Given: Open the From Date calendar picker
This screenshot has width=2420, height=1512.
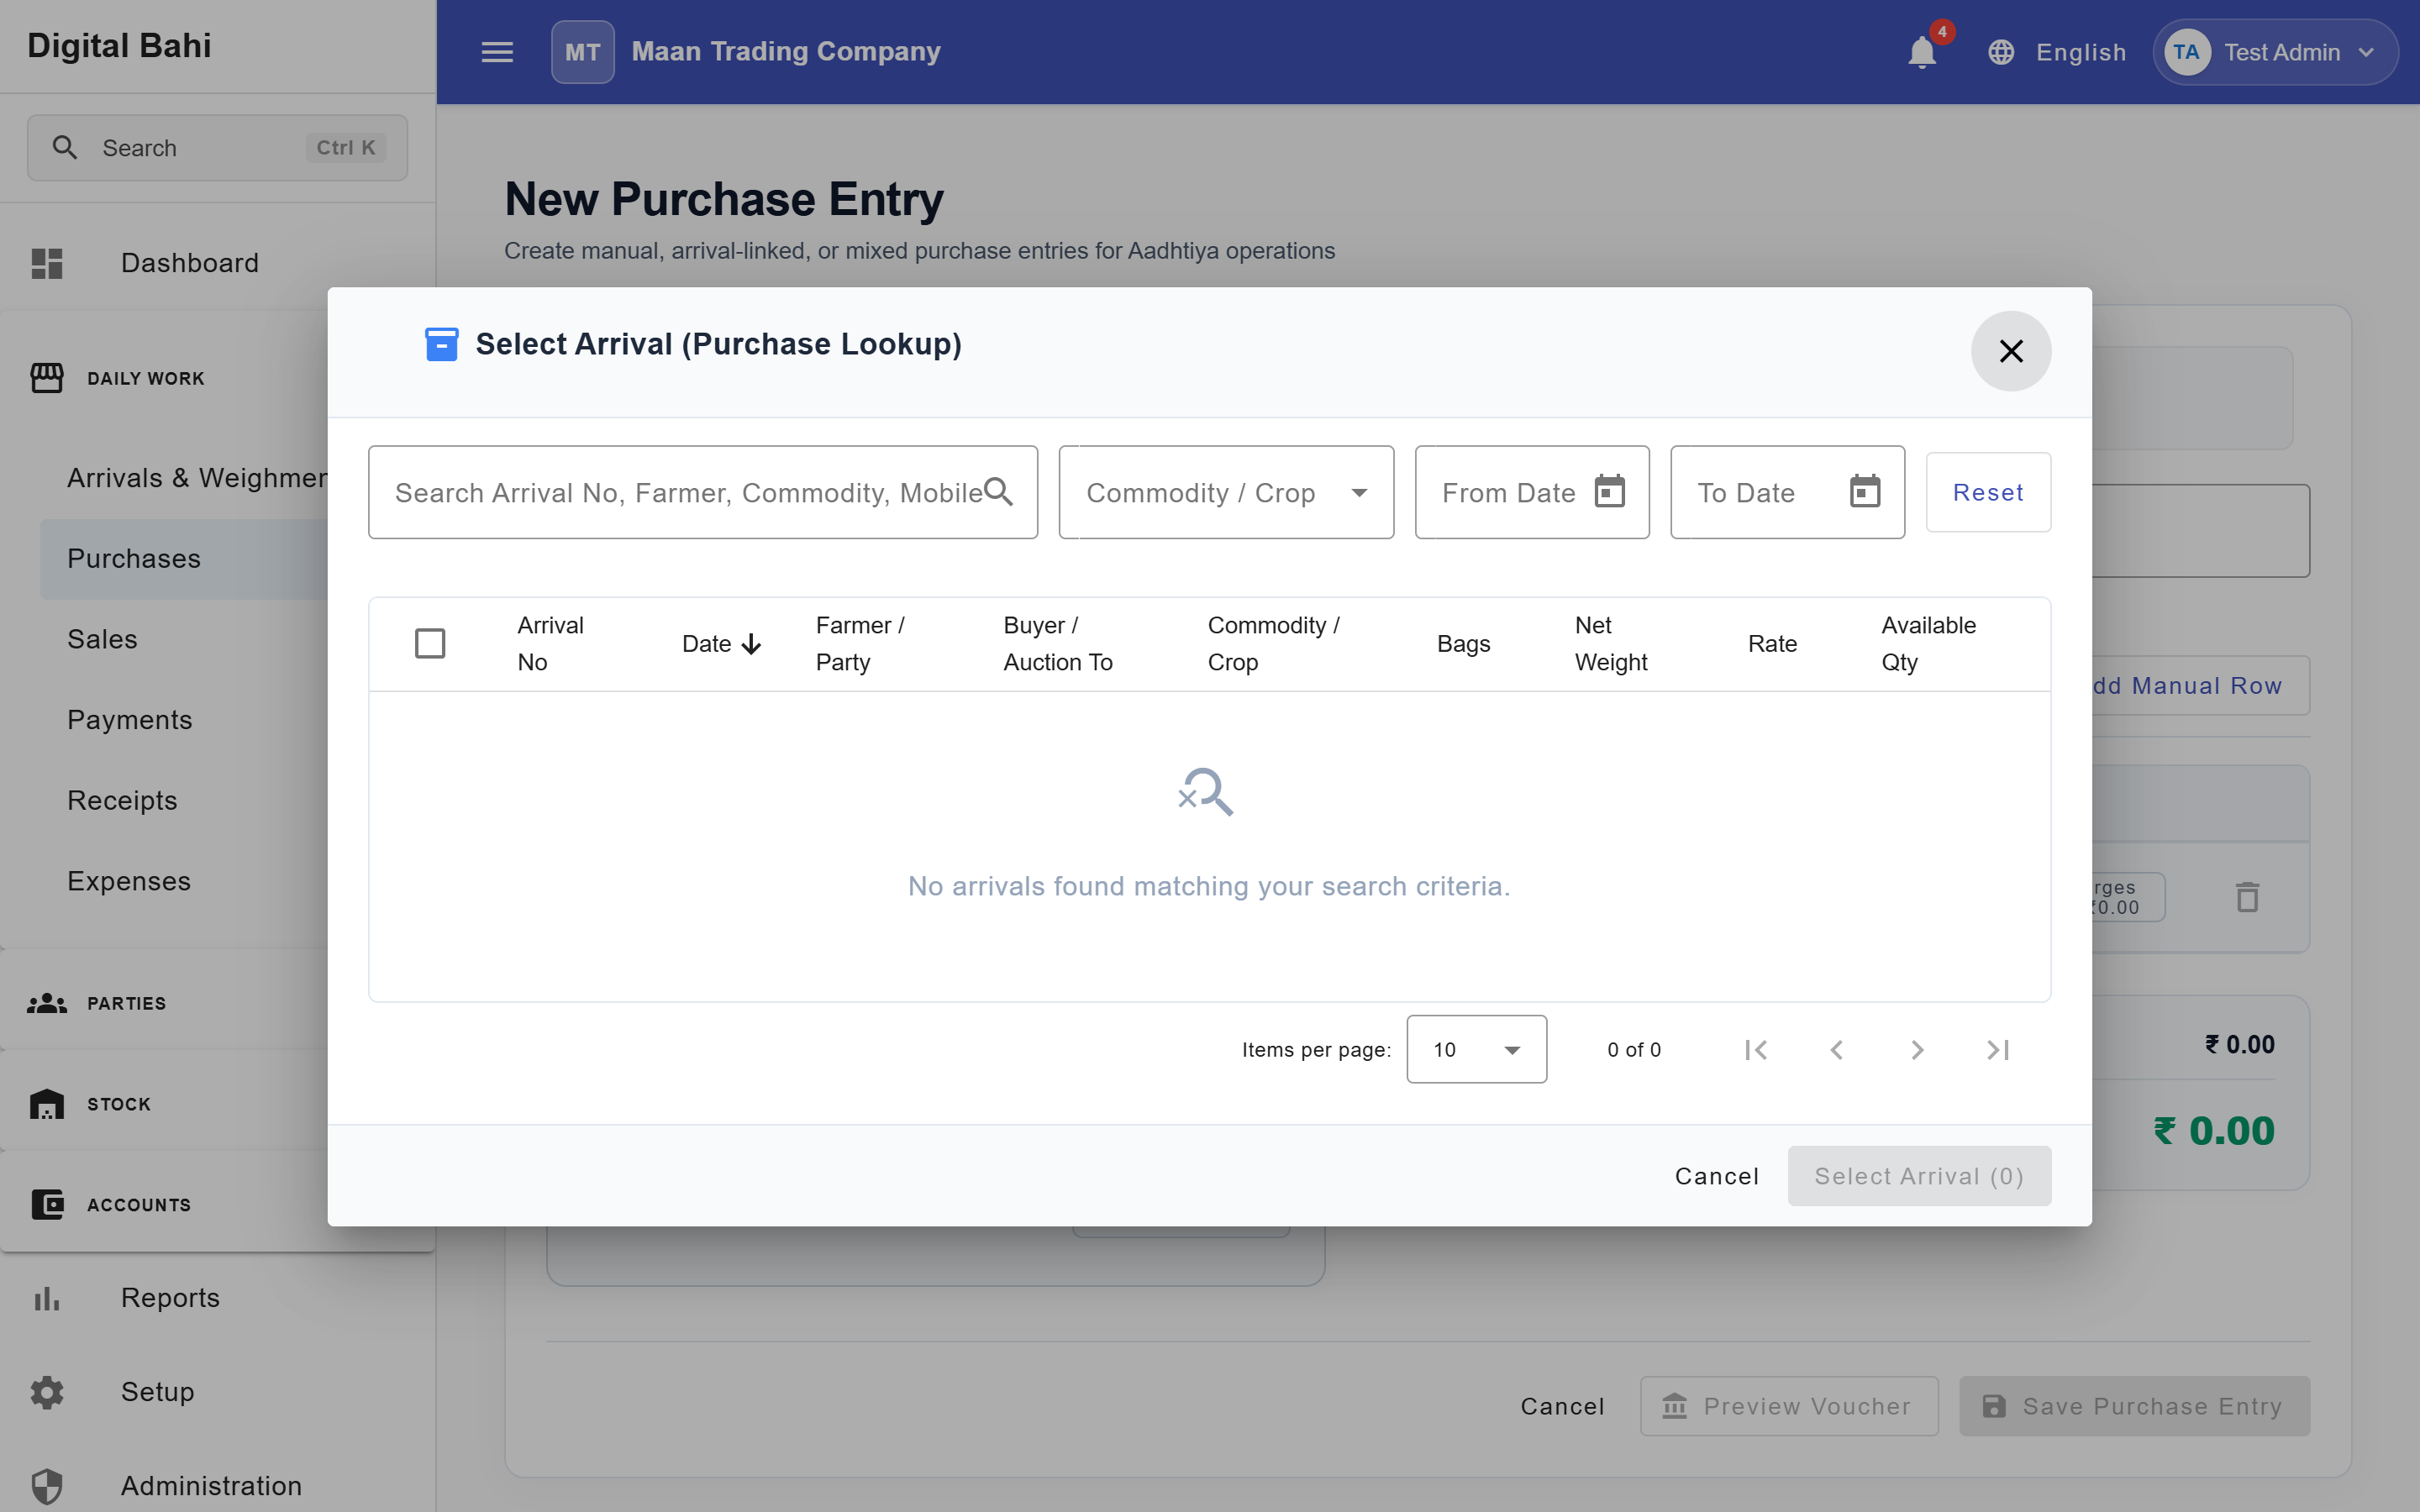Looking at the screenshot, I should click(1609, 491).
